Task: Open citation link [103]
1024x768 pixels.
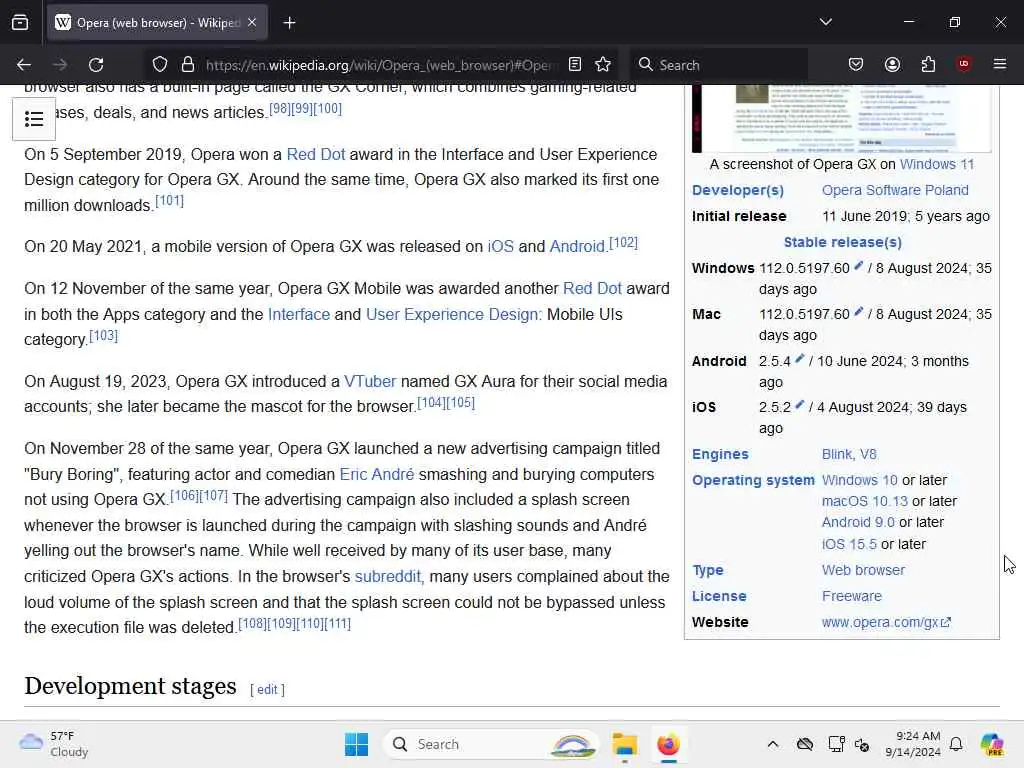Action: coord(103,336)
